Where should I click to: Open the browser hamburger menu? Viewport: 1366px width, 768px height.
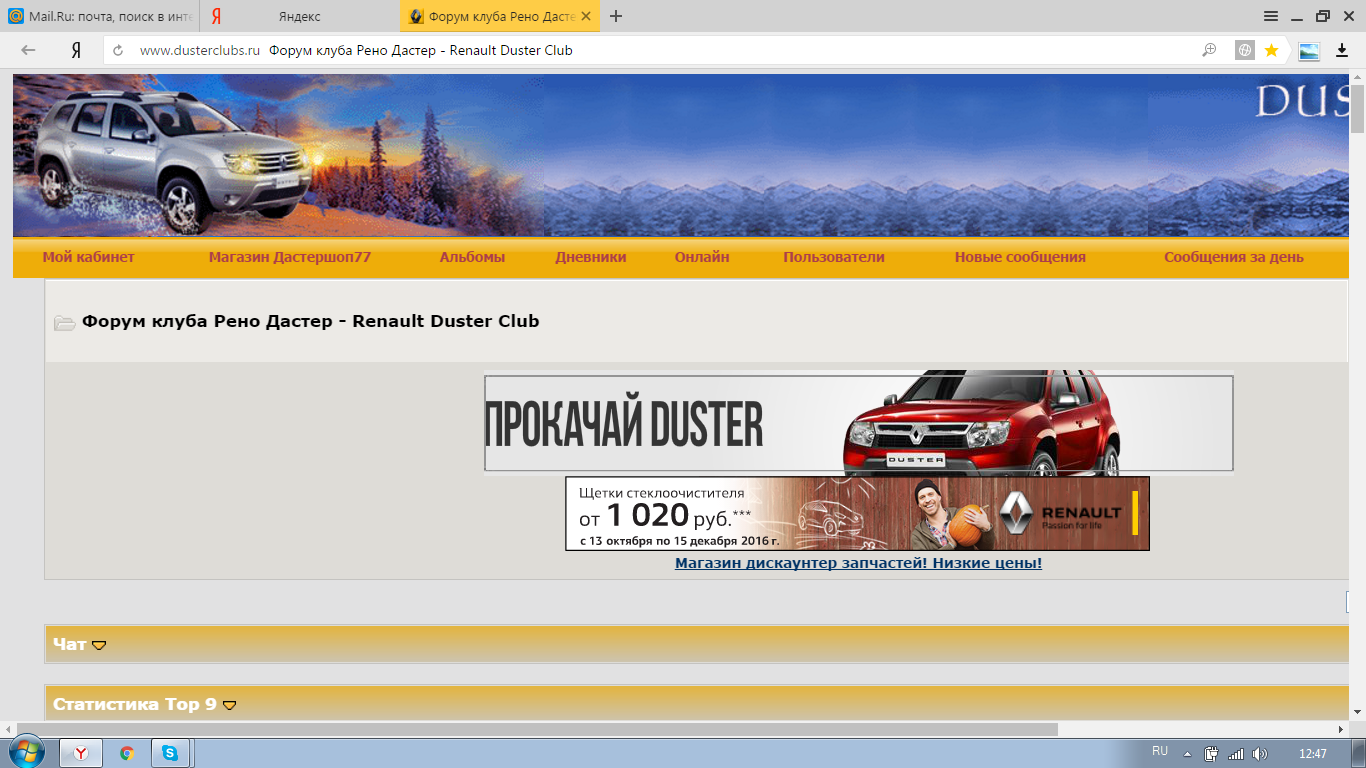coord(1271,16)
